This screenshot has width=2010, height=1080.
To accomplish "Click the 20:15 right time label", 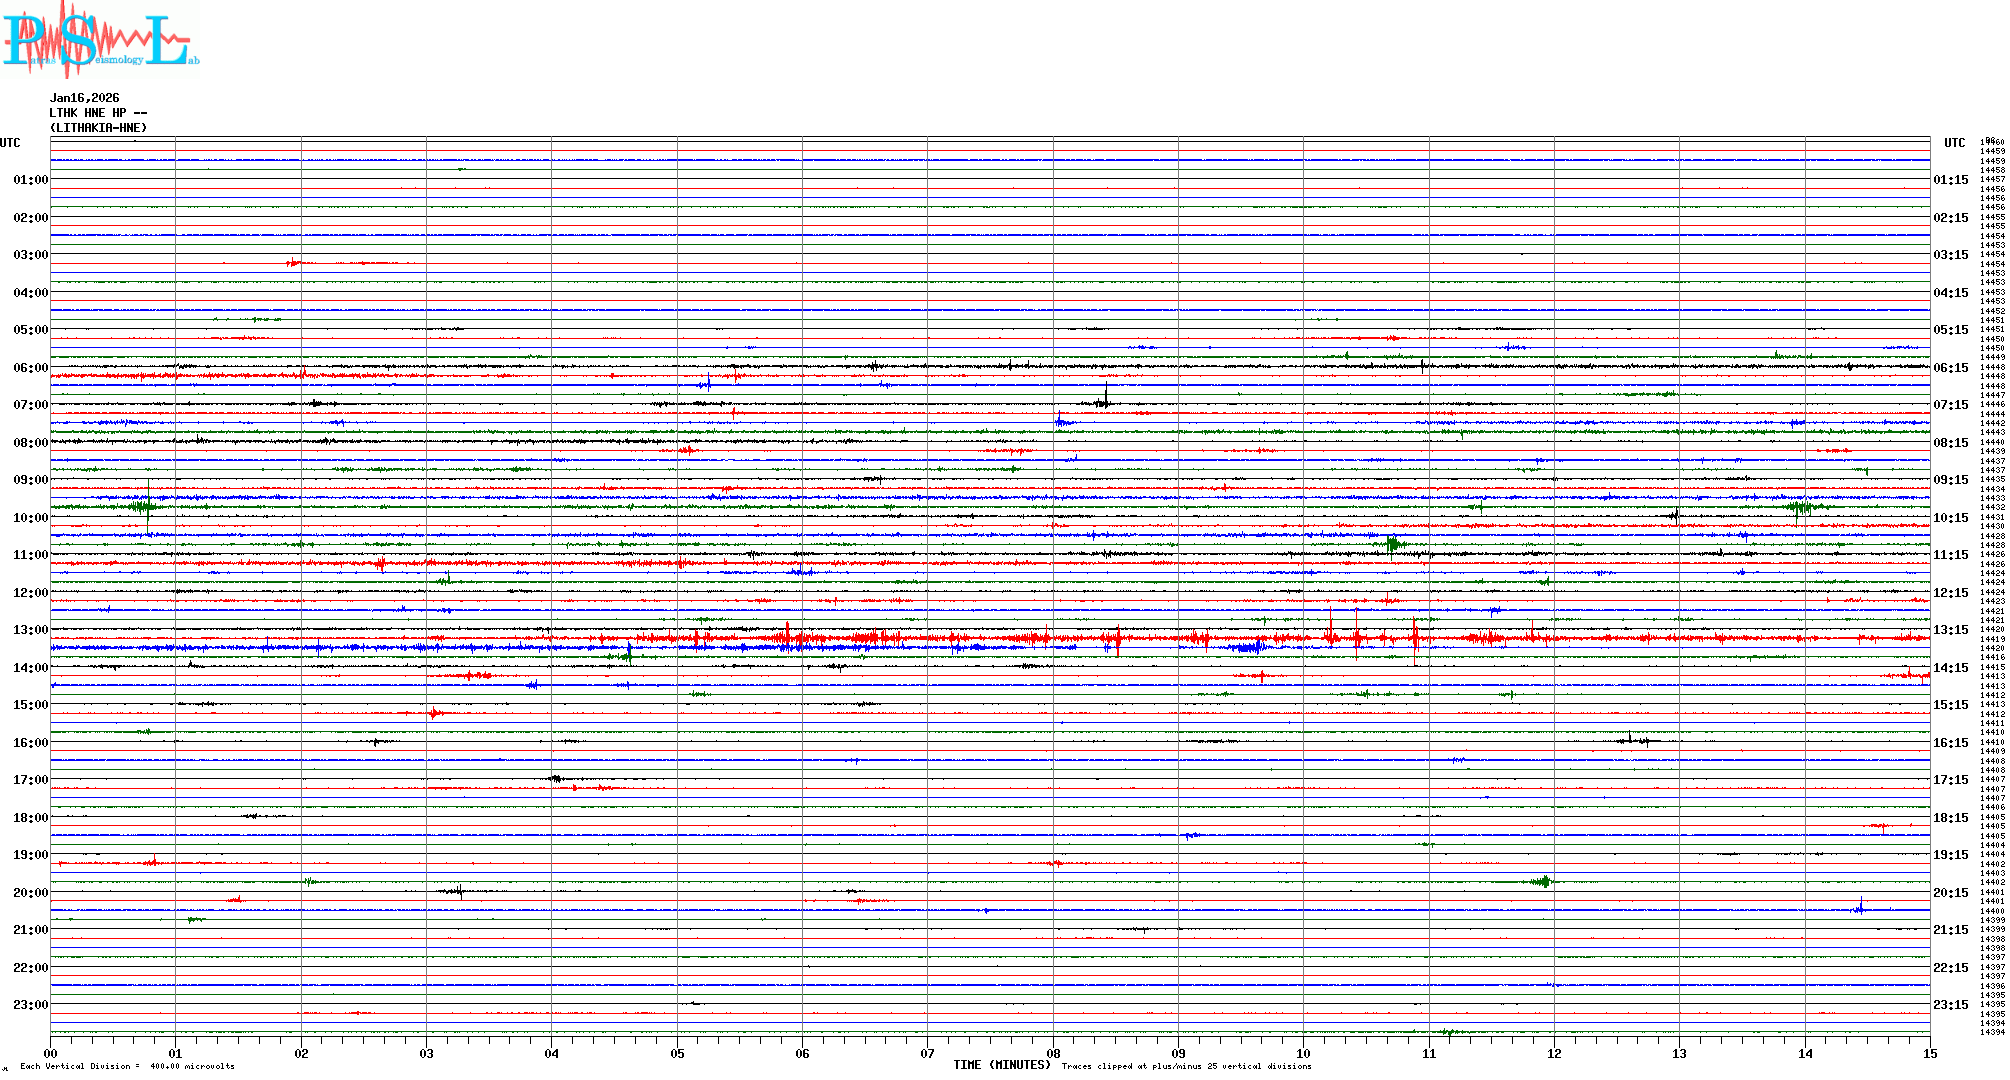I will 1950,893.
